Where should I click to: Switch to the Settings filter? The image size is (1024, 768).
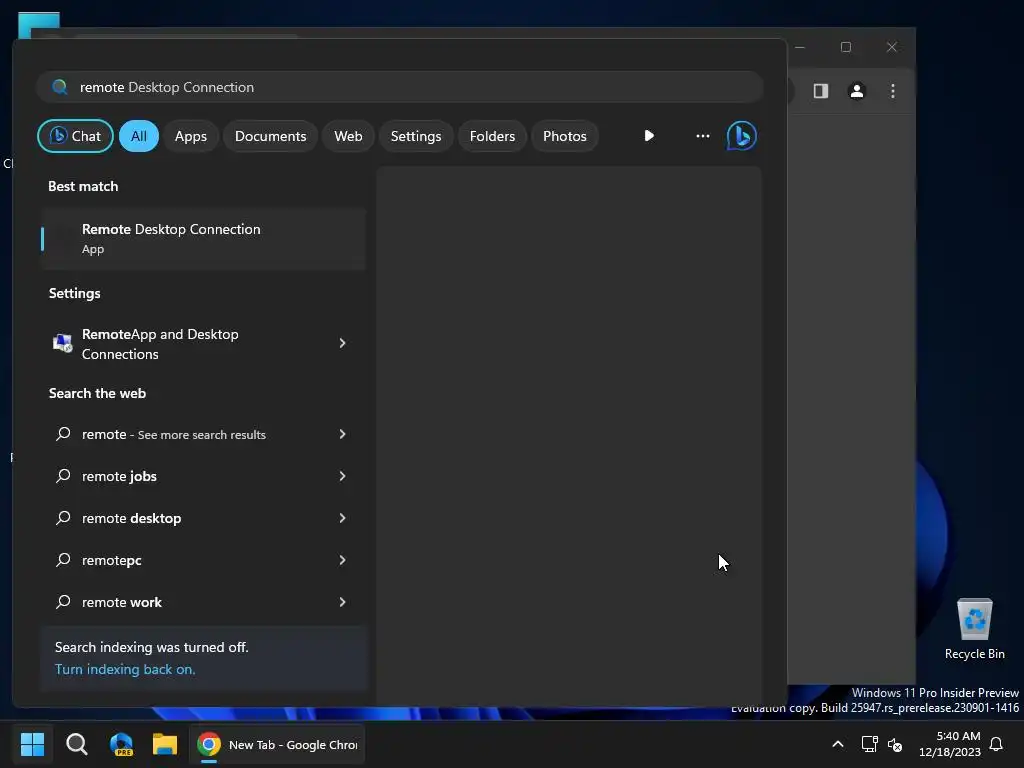[x=416, y=136]
